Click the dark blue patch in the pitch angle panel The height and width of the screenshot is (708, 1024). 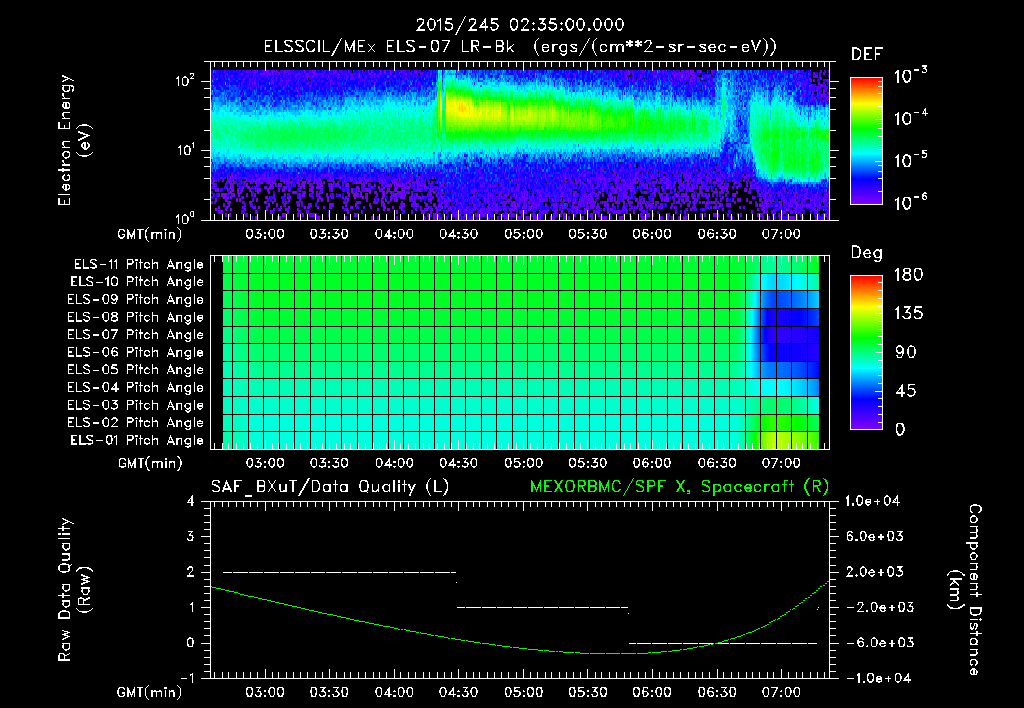[790, 335]
